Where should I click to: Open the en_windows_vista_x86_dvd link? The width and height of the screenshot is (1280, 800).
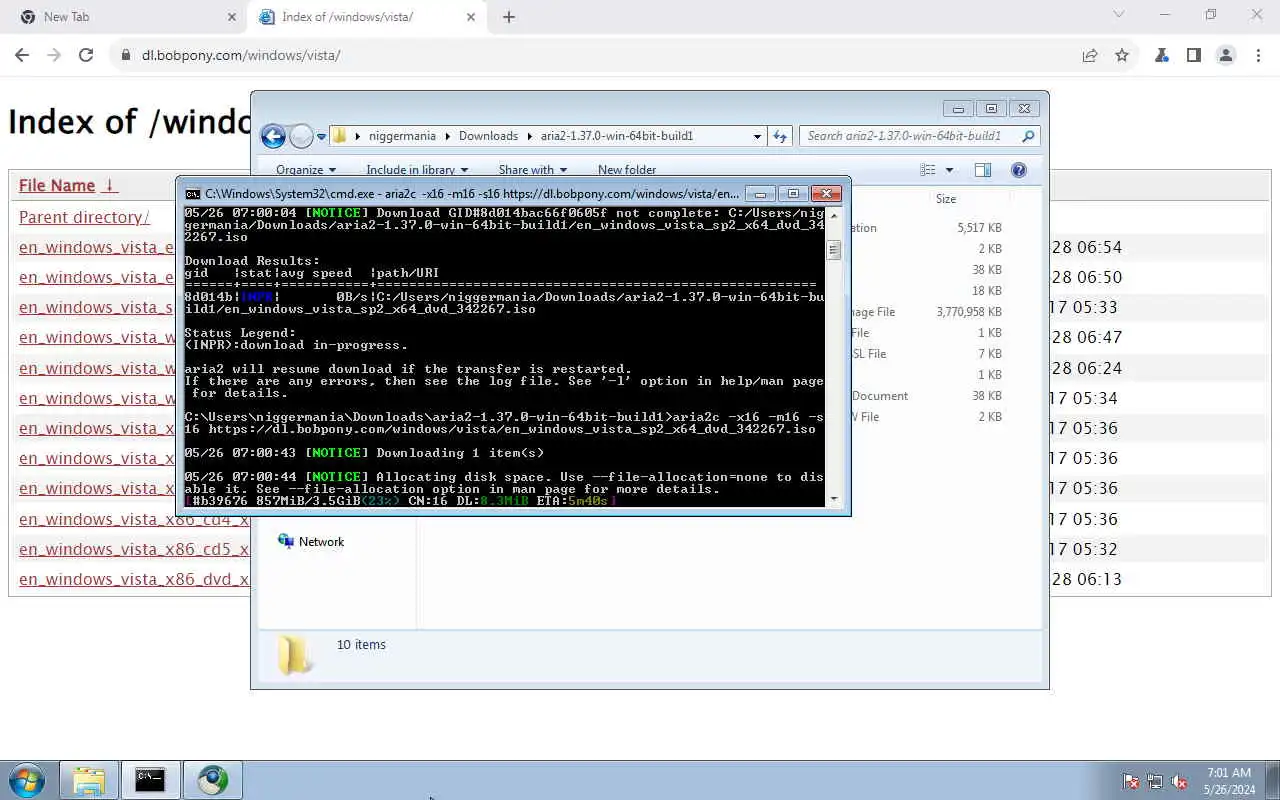134,579
